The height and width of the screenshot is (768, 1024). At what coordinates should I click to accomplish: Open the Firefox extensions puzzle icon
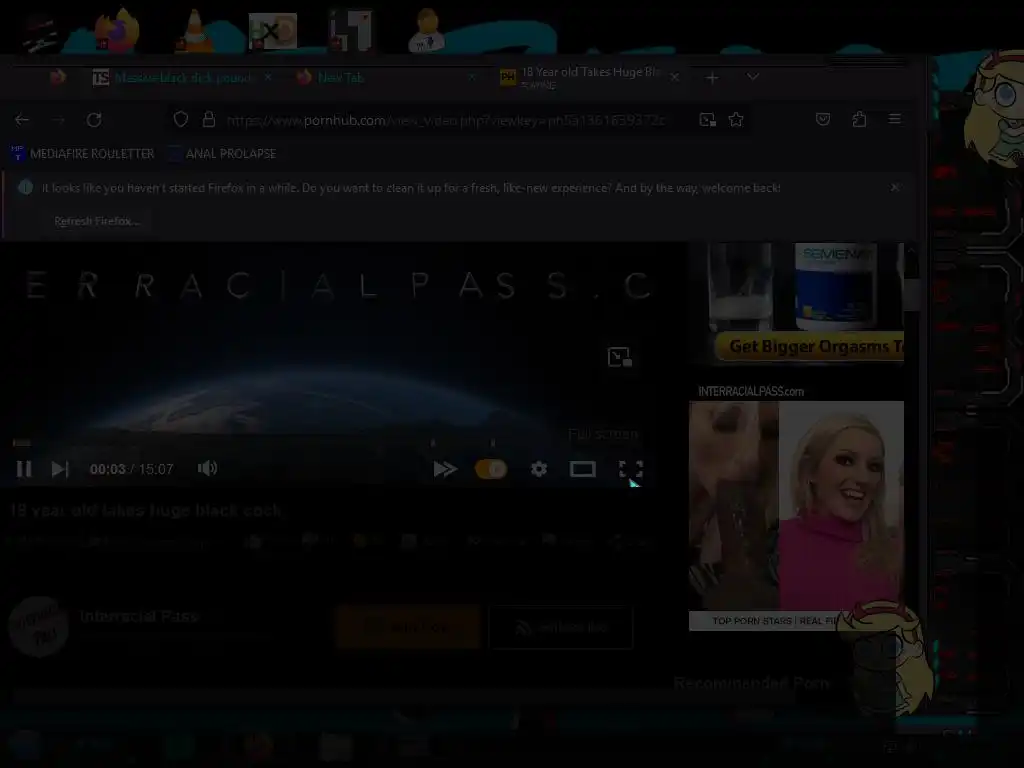click(859, 119)
